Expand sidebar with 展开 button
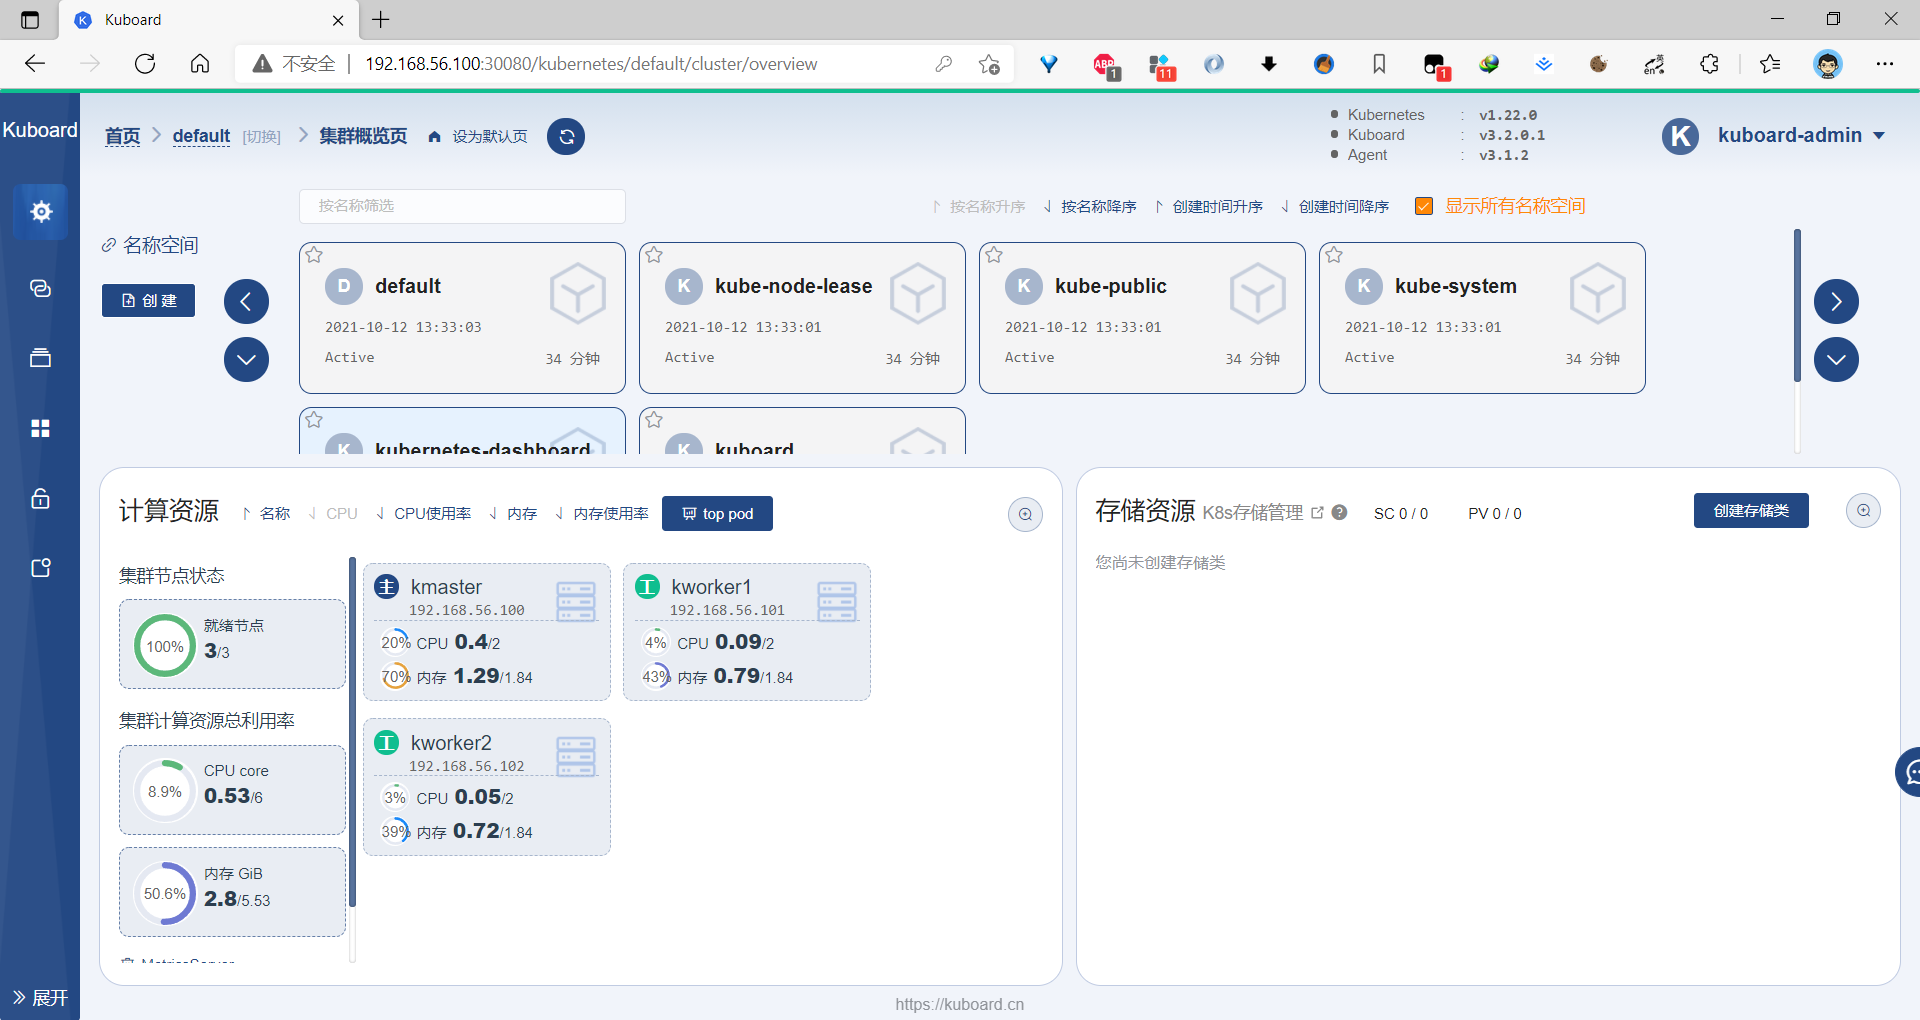Image resolution: width=1920 pixels, height=1020 pixels. click(x=40, y=997)
